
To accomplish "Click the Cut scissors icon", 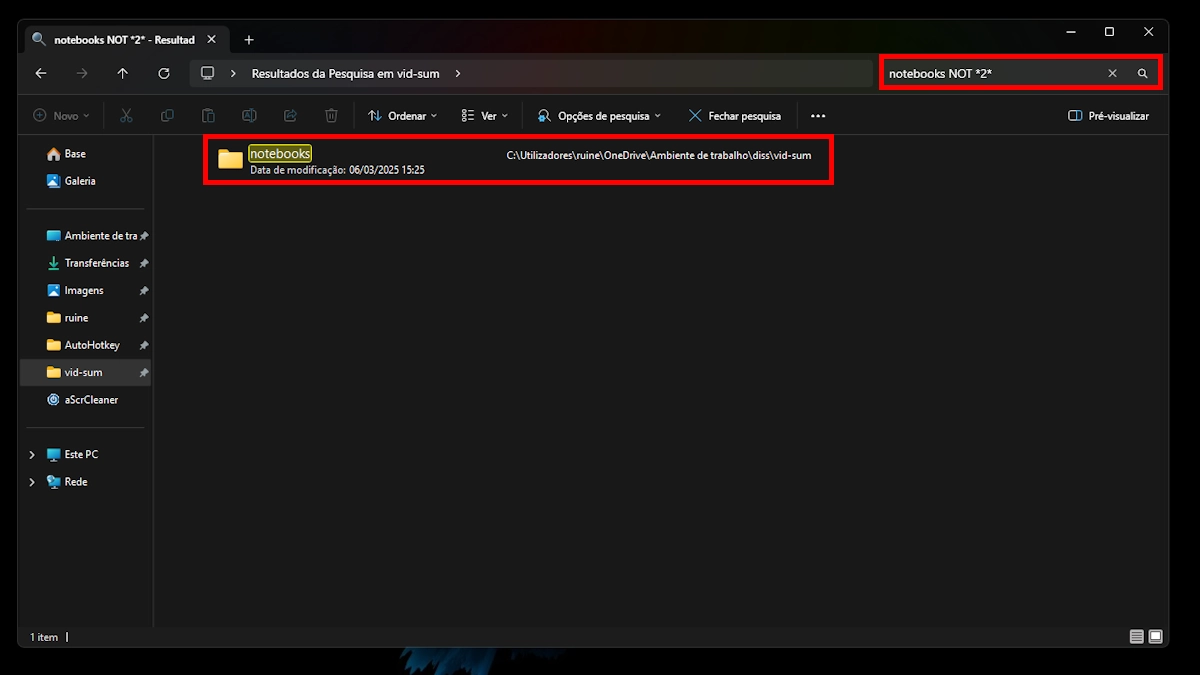I will (x=126, y=116).
